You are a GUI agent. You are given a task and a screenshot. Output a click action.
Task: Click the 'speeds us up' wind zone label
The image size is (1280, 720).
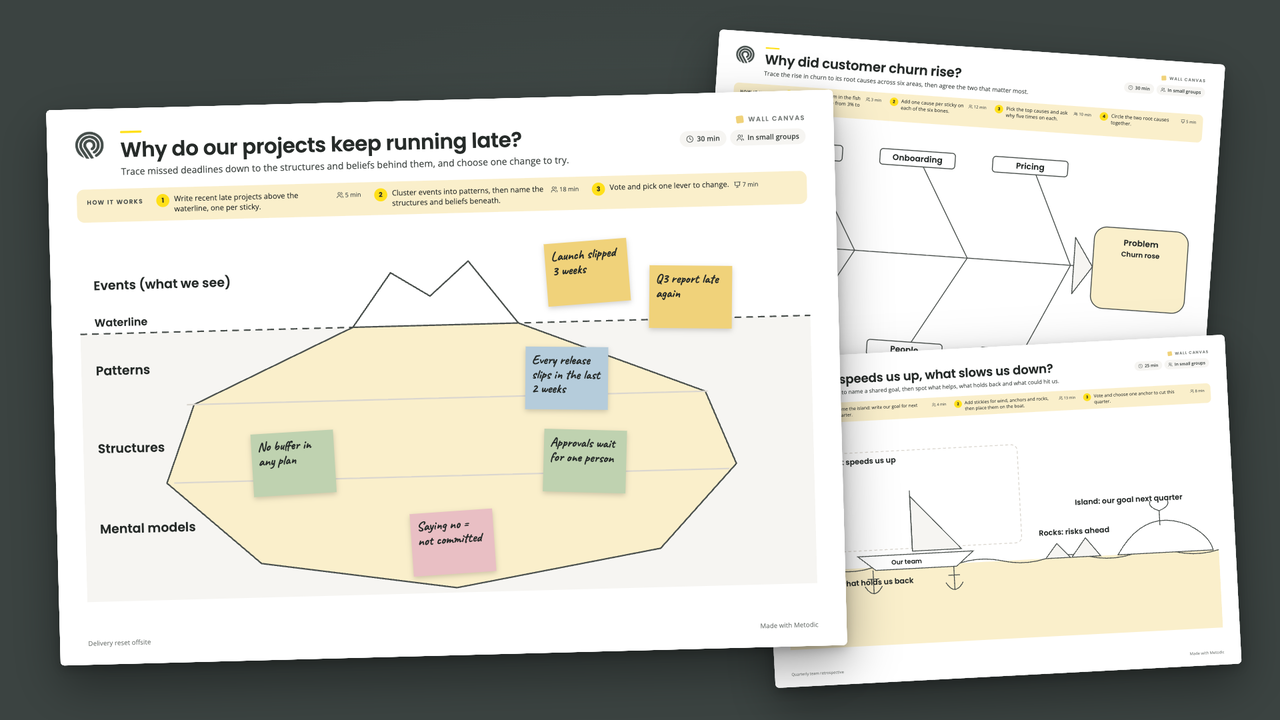coord(869,461)
